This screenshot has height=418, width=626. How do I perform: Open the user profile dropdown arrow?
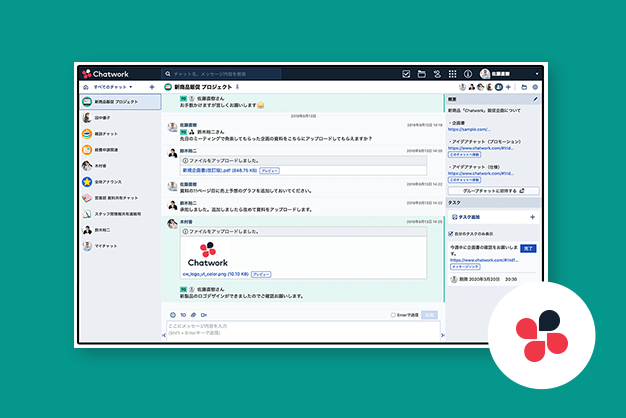537,74
